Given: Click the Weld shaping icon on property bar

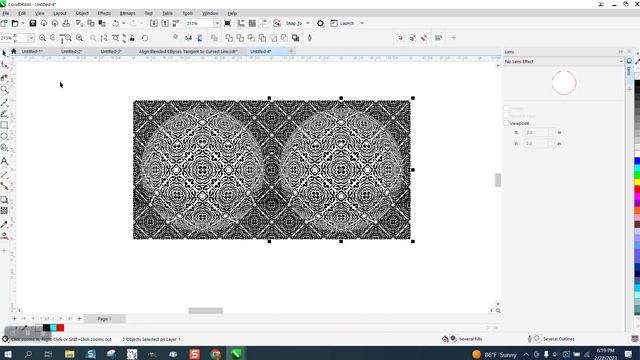Looking at the screenshot, I should tap(229, 38).
